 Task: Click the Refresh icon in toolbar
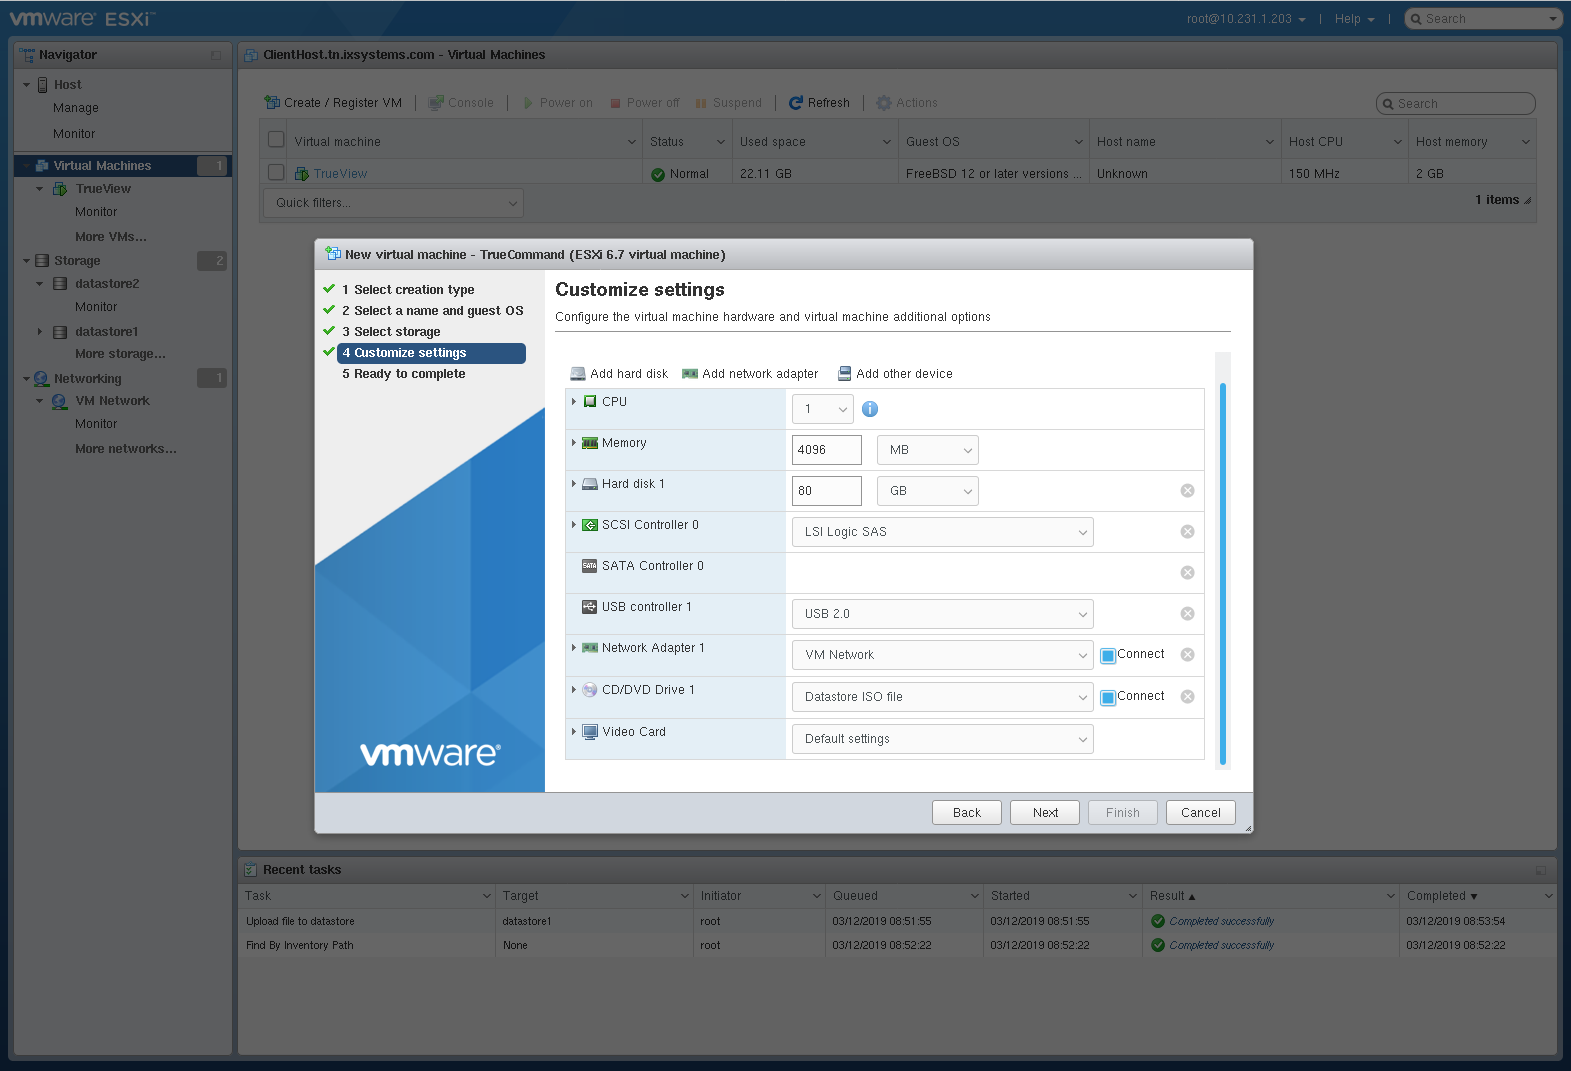(796, 103)
